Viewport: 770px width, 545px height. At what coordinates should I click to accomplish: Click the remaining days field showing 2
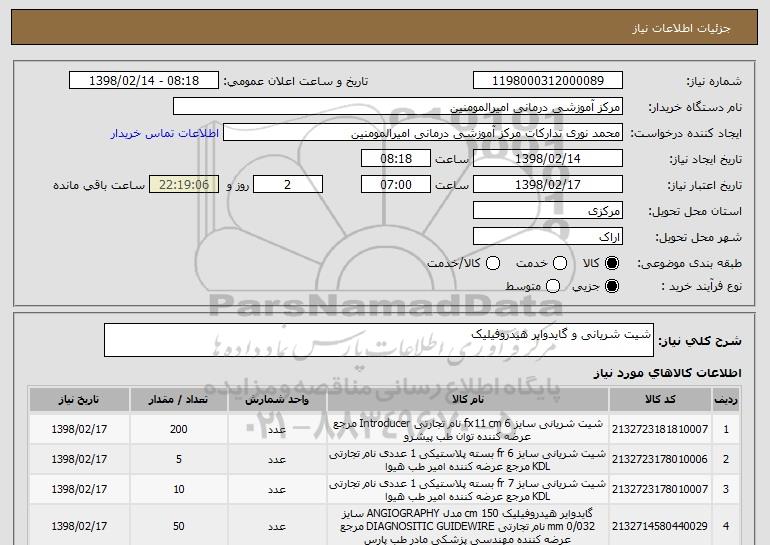click(288, 184)
